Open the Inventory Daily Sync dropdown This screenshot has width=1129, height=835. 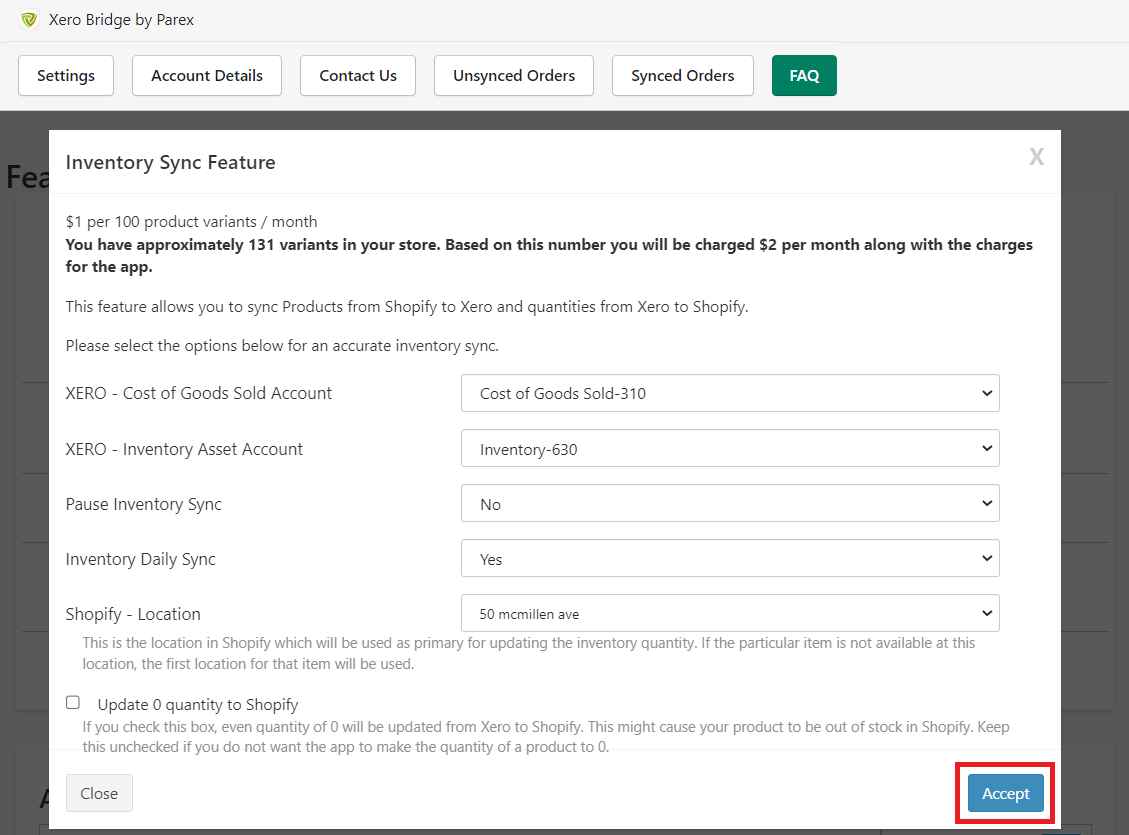pyautogui.click(x=730, y=558)
